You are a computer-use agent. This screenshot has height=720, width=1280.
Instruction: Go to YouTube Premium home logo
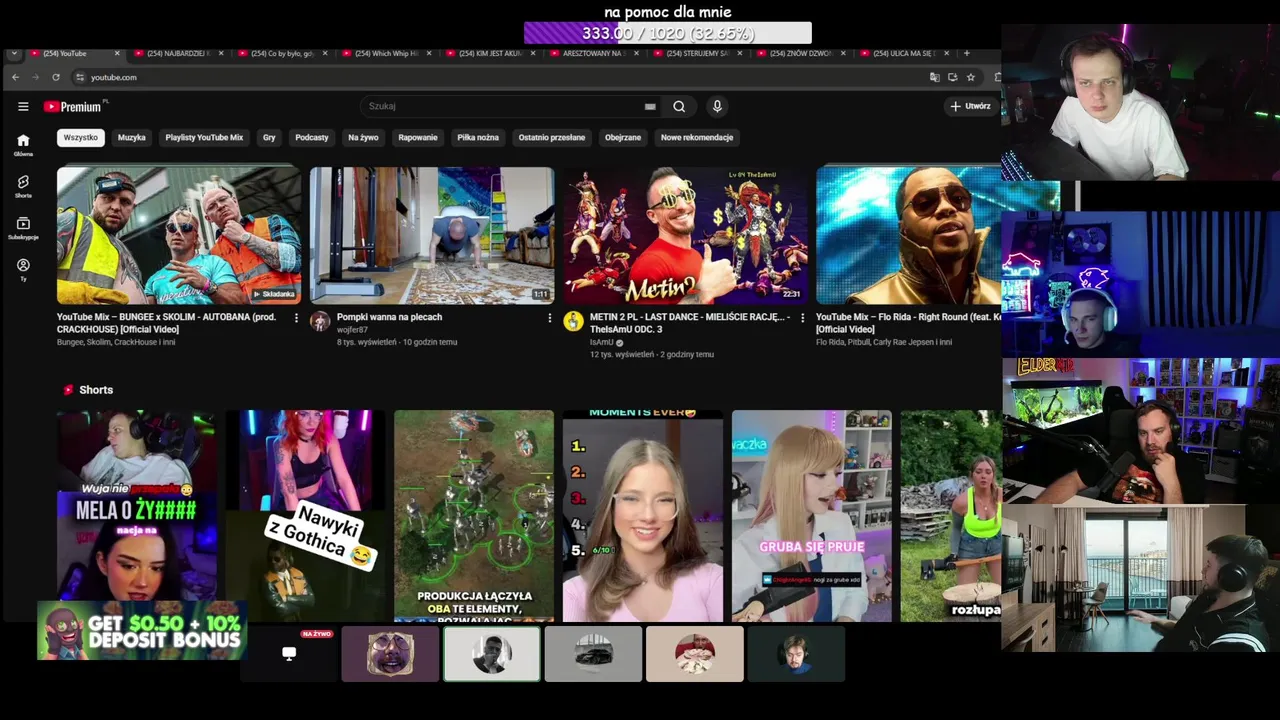click(75, 106)
